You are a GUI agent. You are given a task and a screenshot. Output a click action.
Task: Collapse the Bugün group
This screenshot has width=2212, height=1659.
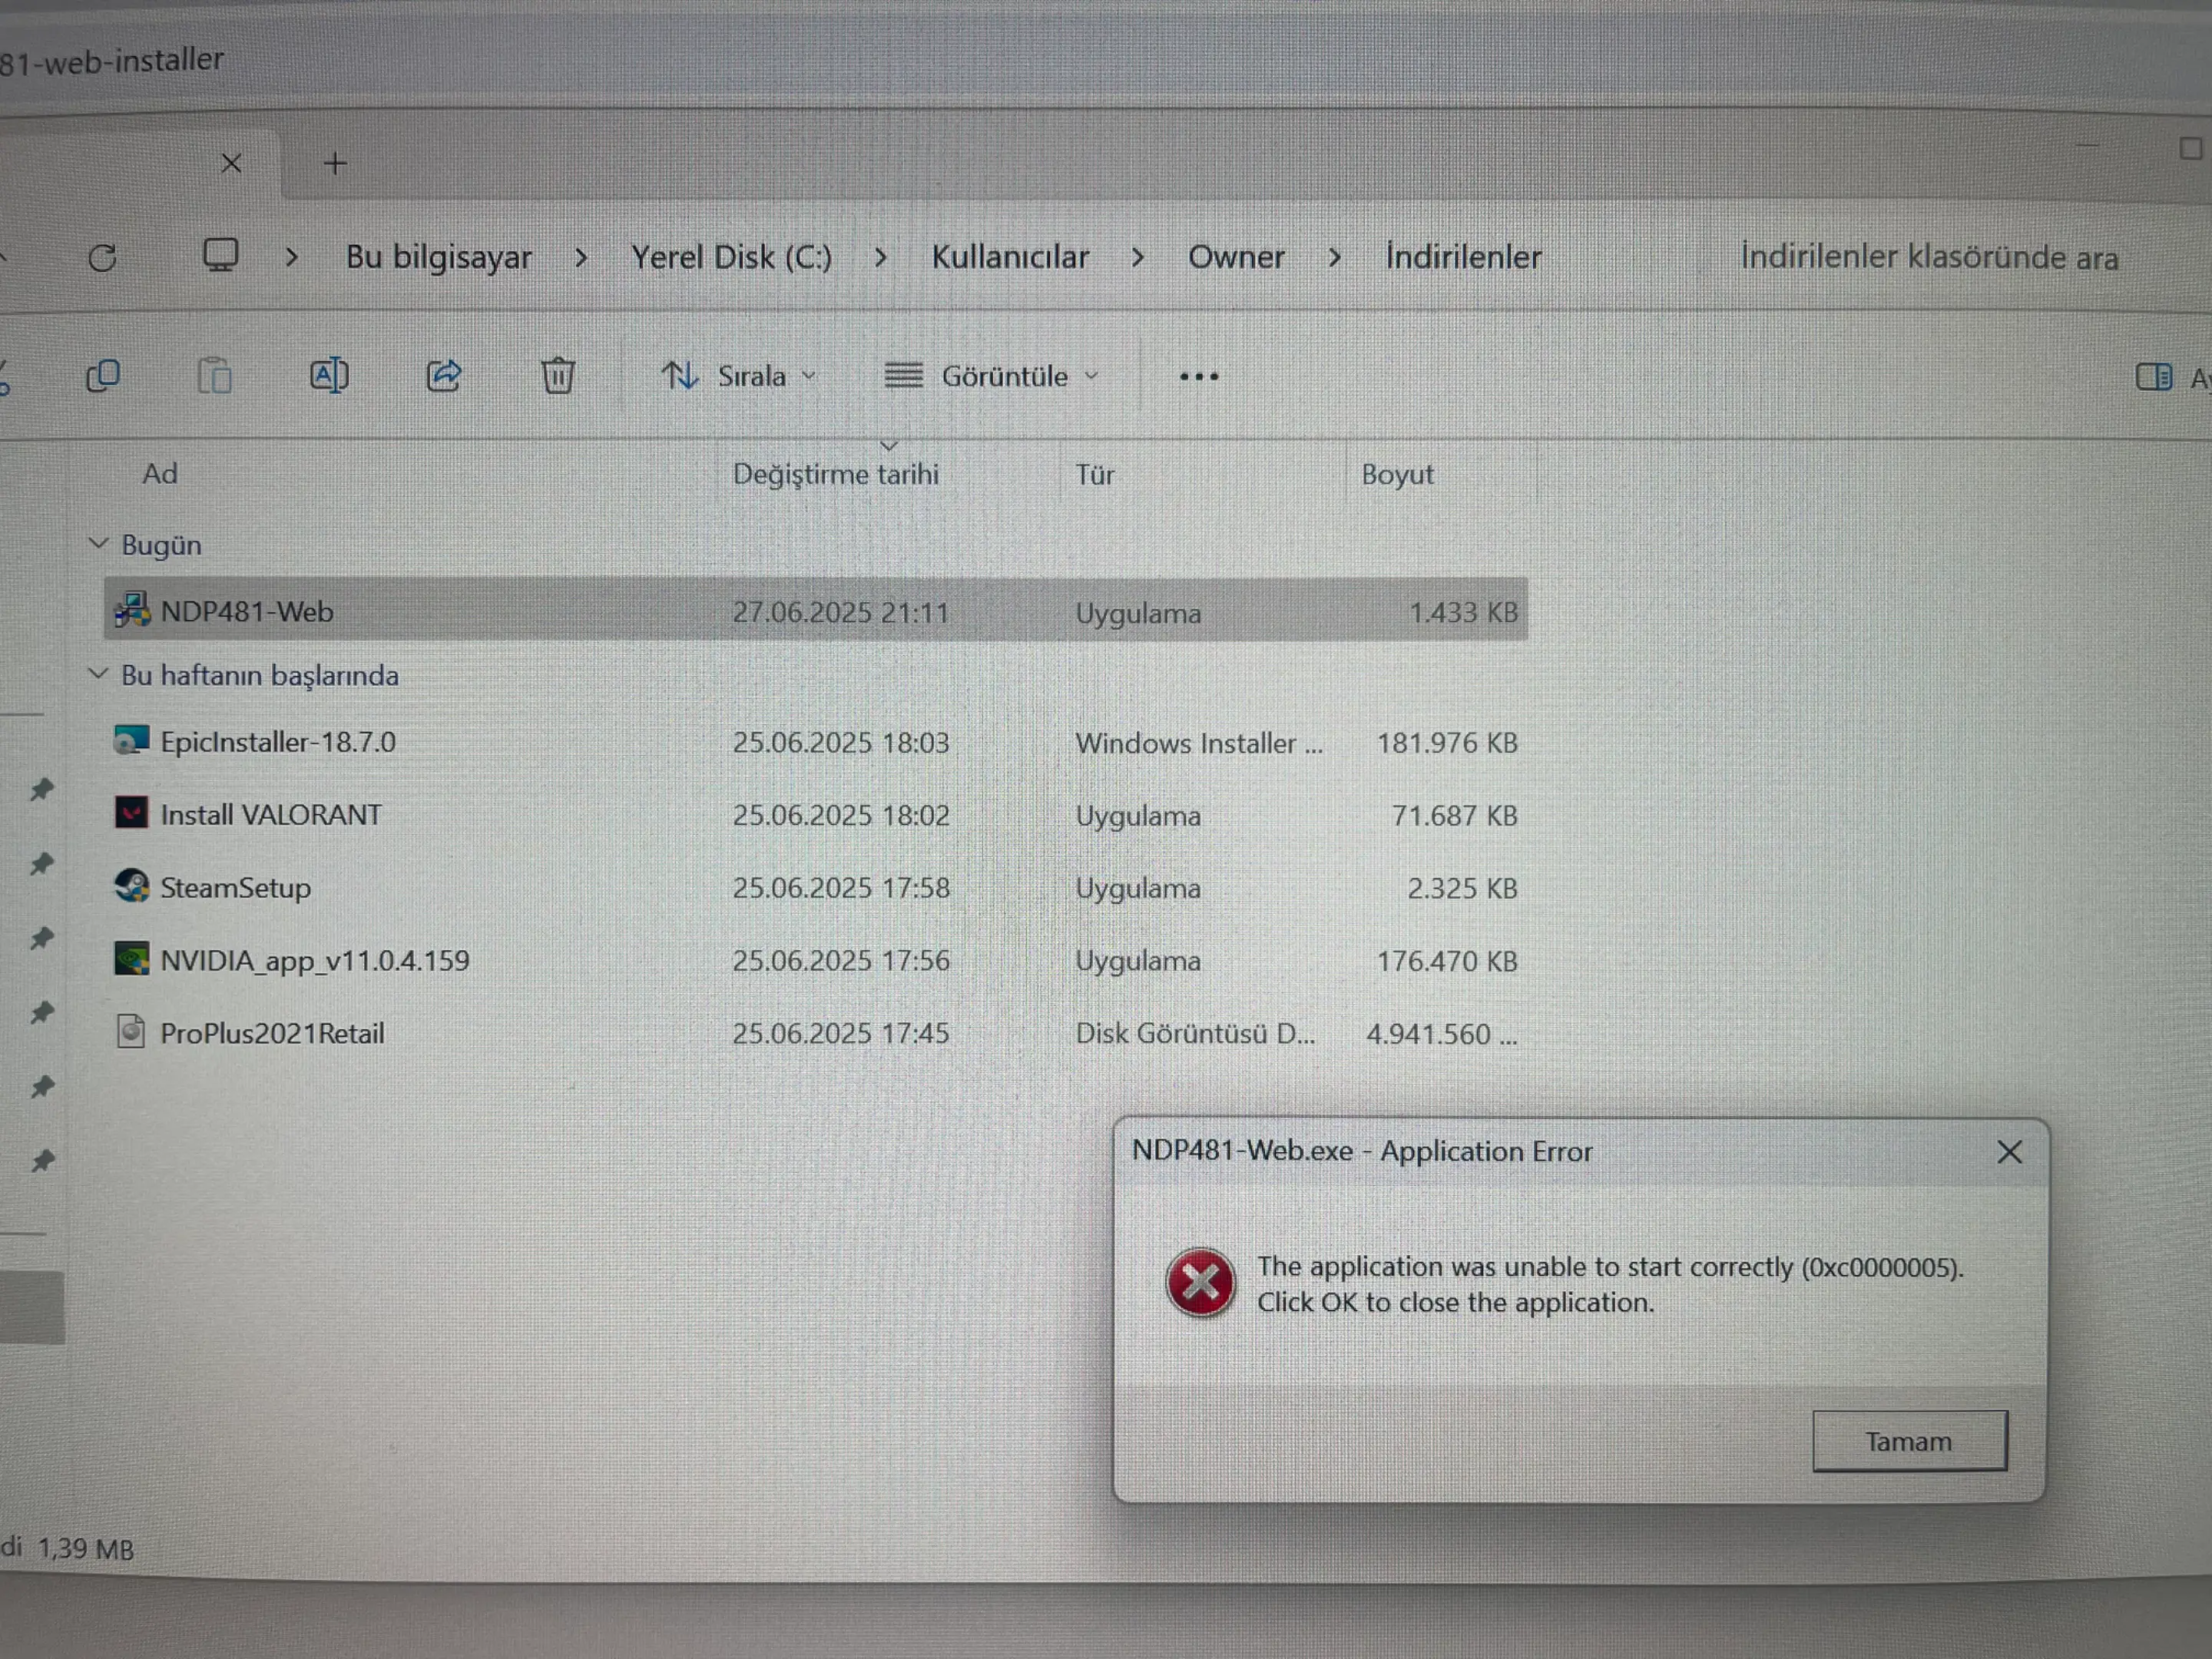point(98,544)
